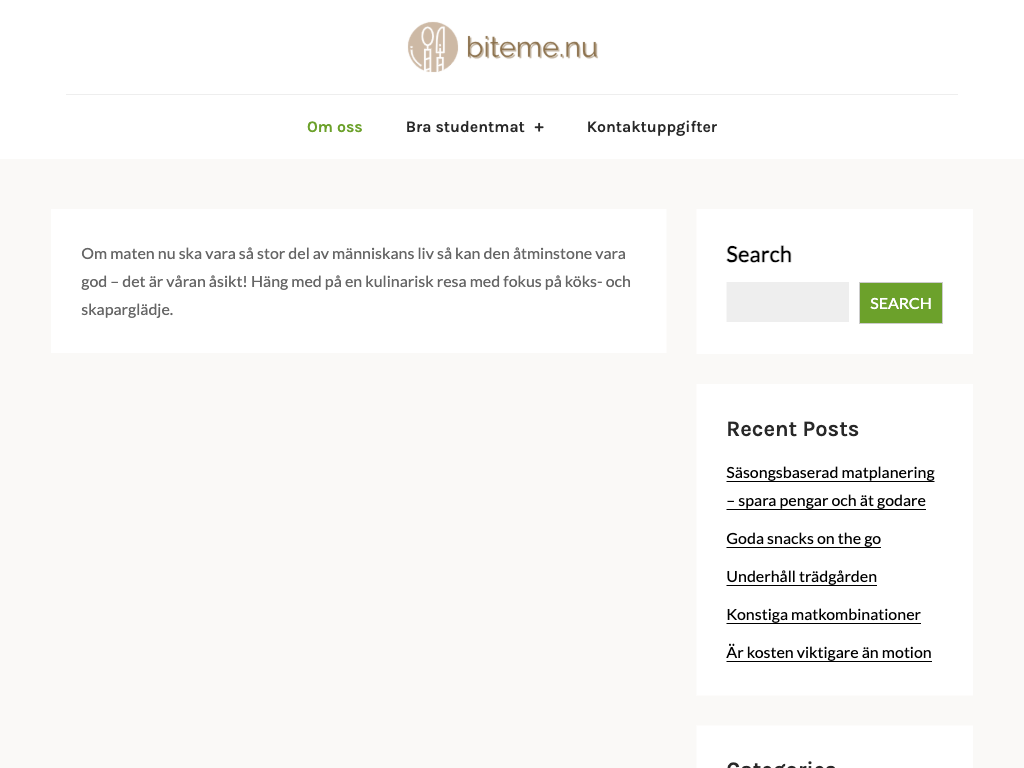Image resolution: width=1024 pixels, height=768 pixels.
Task: Open the Om oss menu item
Action: point(334,127)
